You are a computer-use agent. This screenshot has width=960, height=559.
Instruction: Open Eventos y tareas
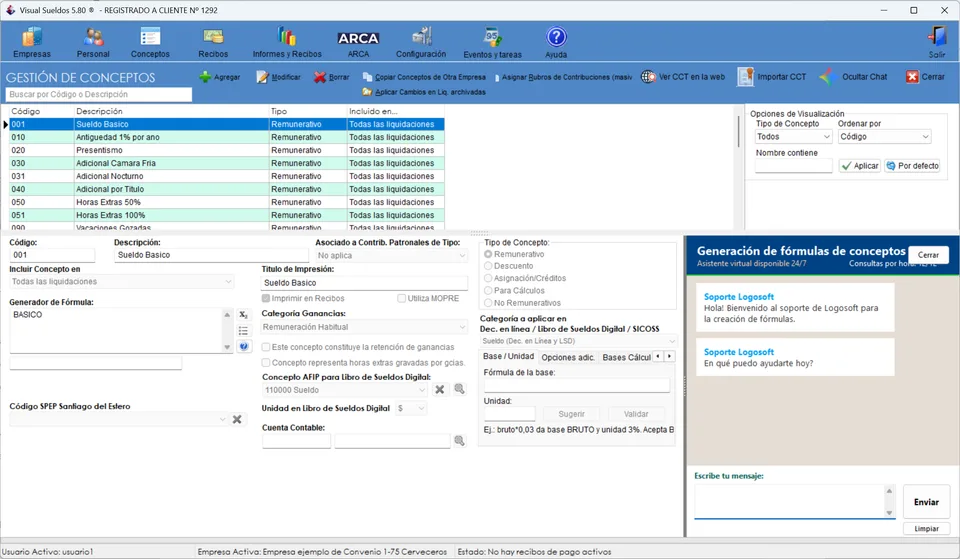pos(492,42)
